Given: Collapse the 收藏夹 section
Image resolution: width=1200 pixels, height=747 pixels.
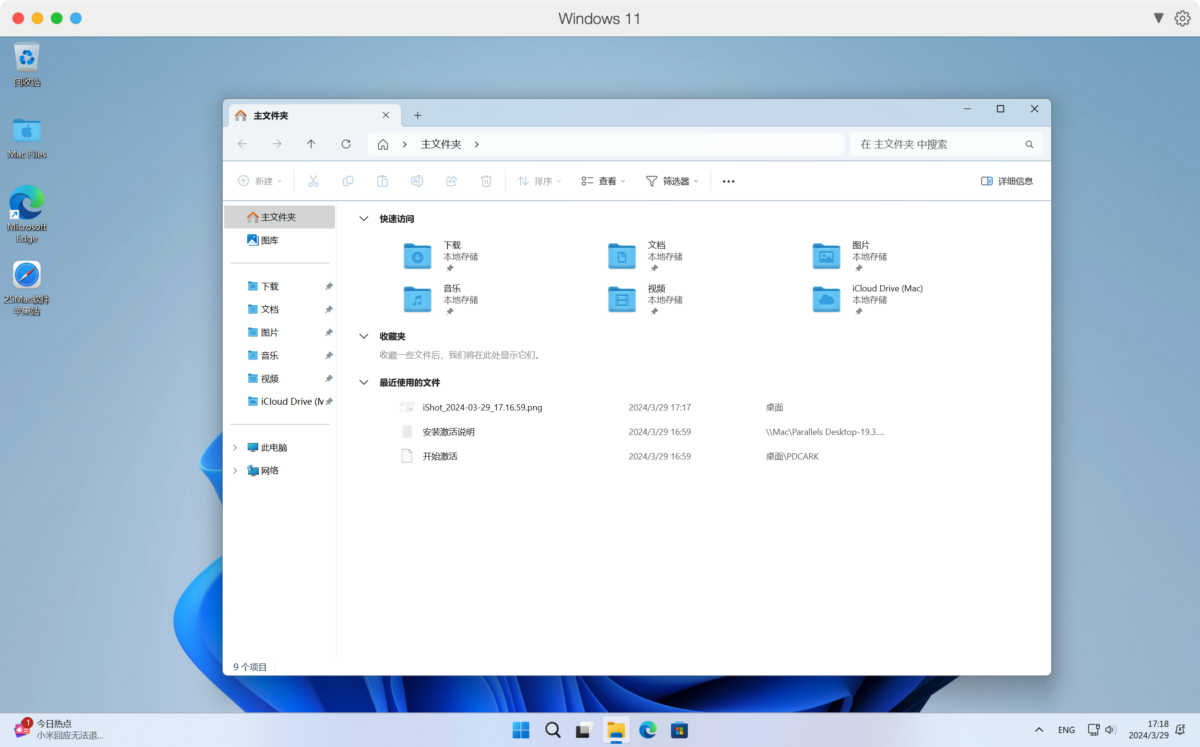Looking at the screenshot, I should click(x=364, y=337).
